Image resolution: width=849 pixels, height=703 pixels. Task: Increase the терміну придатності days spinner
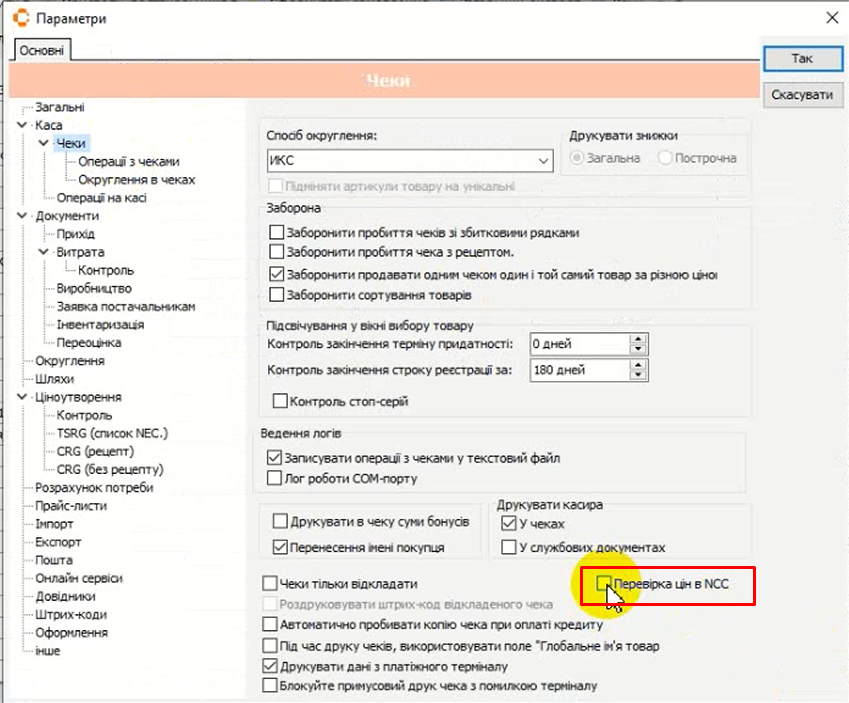(639, 339)
